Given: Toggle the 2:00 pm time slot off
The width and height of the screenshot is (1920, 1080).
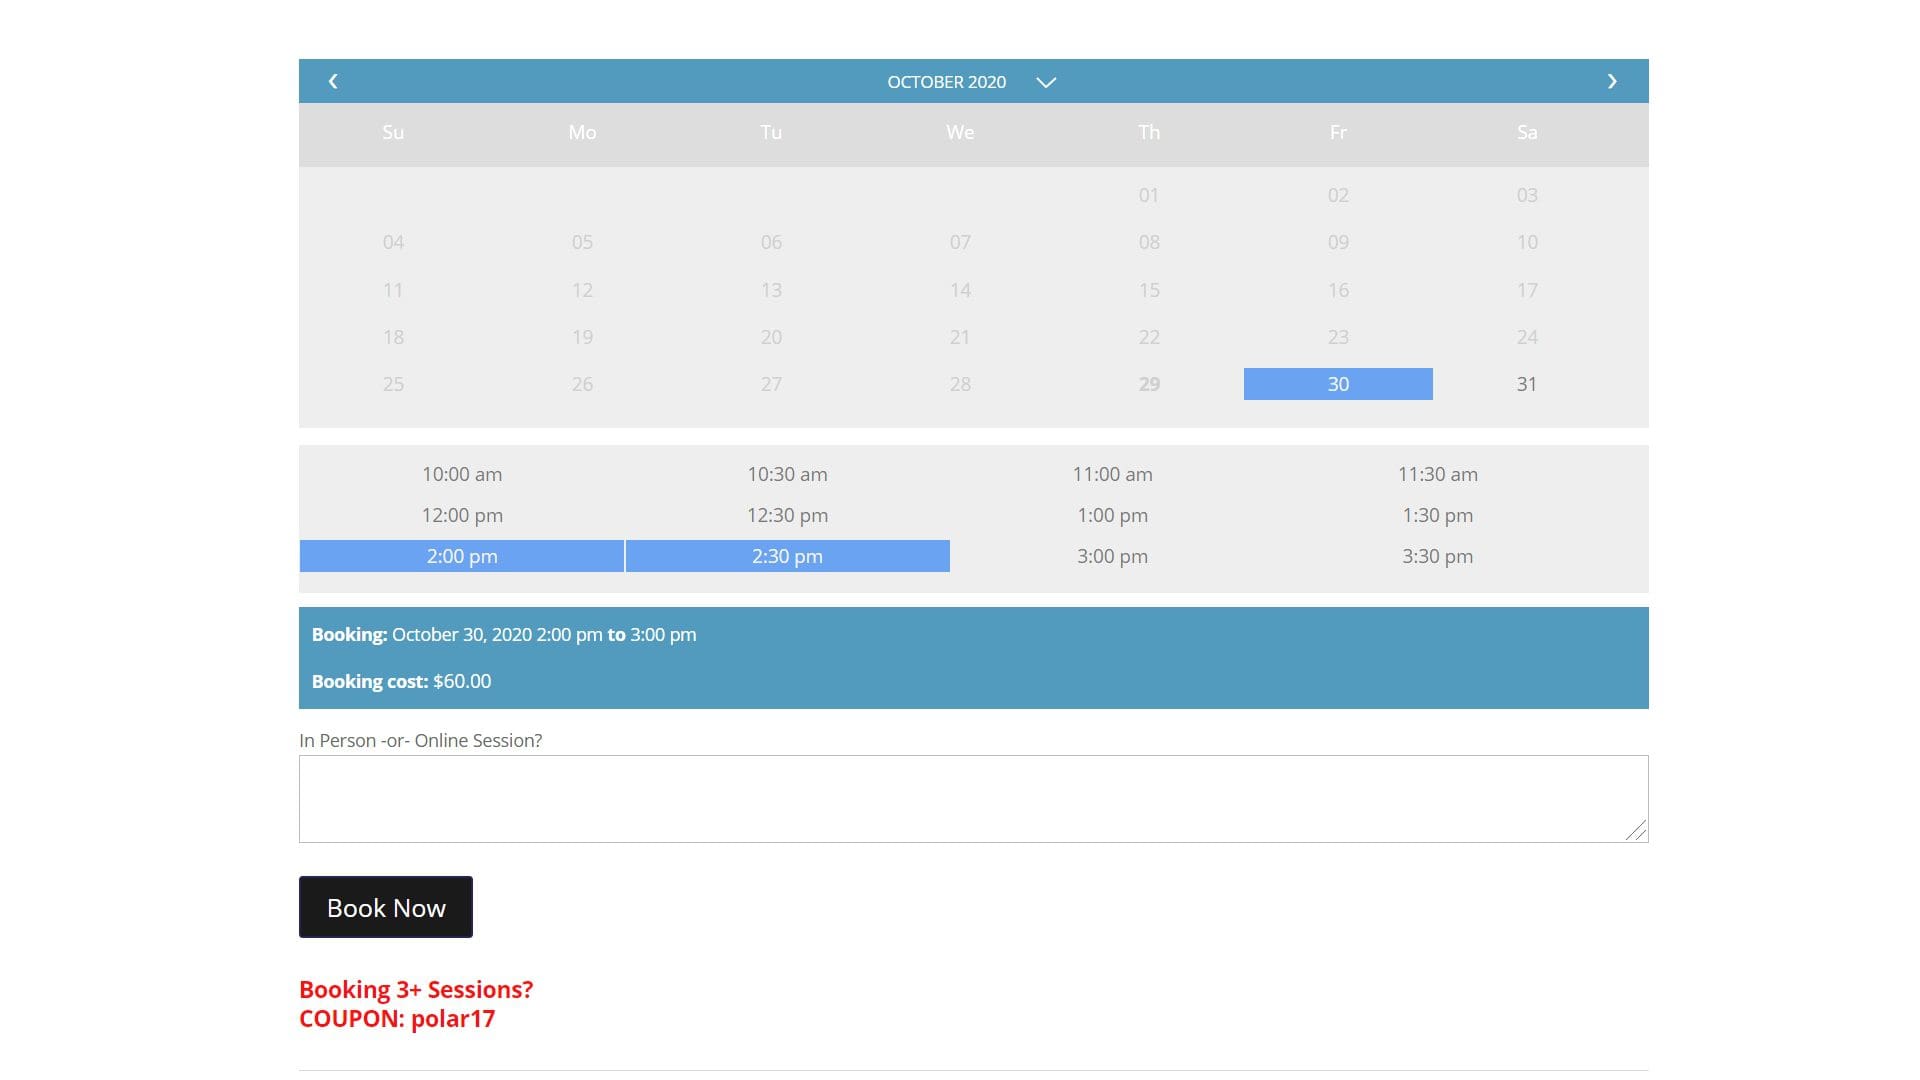Looking at the screenshot, I should tap(462, 555).
